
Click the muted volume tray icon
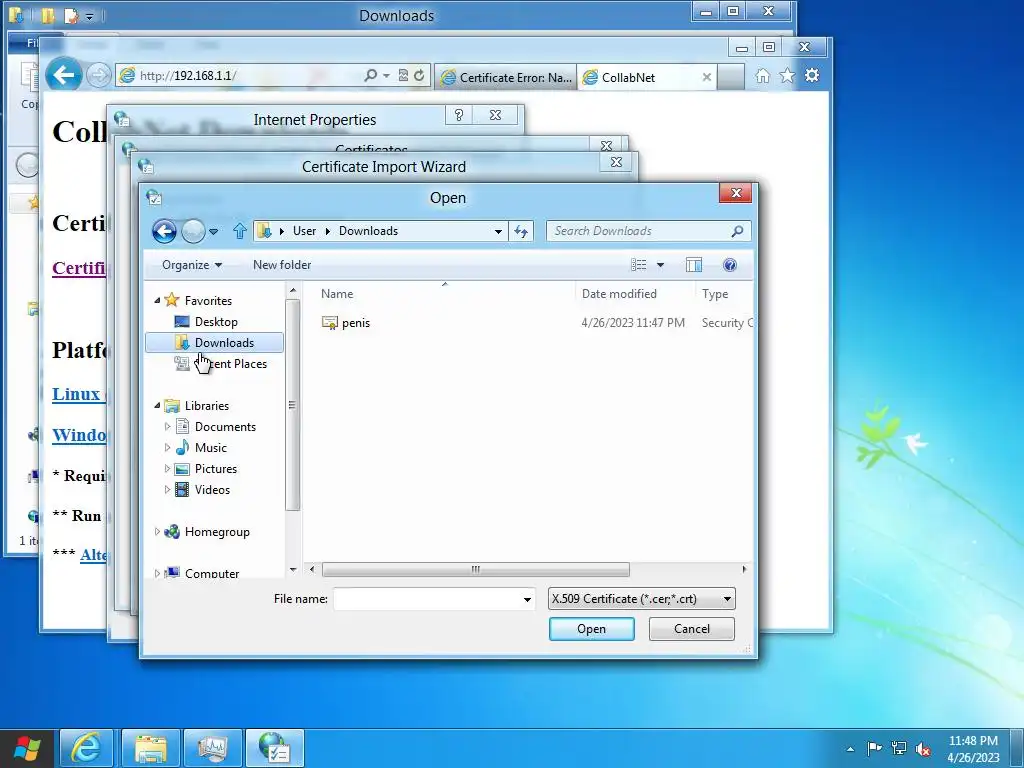(x=923, y=748)
